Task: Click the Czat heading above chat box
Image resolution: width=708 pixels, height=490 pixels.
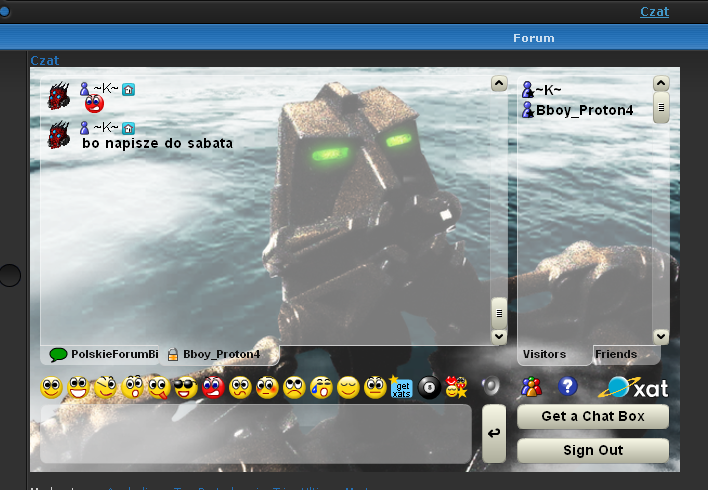Action: tap(45, 60)
